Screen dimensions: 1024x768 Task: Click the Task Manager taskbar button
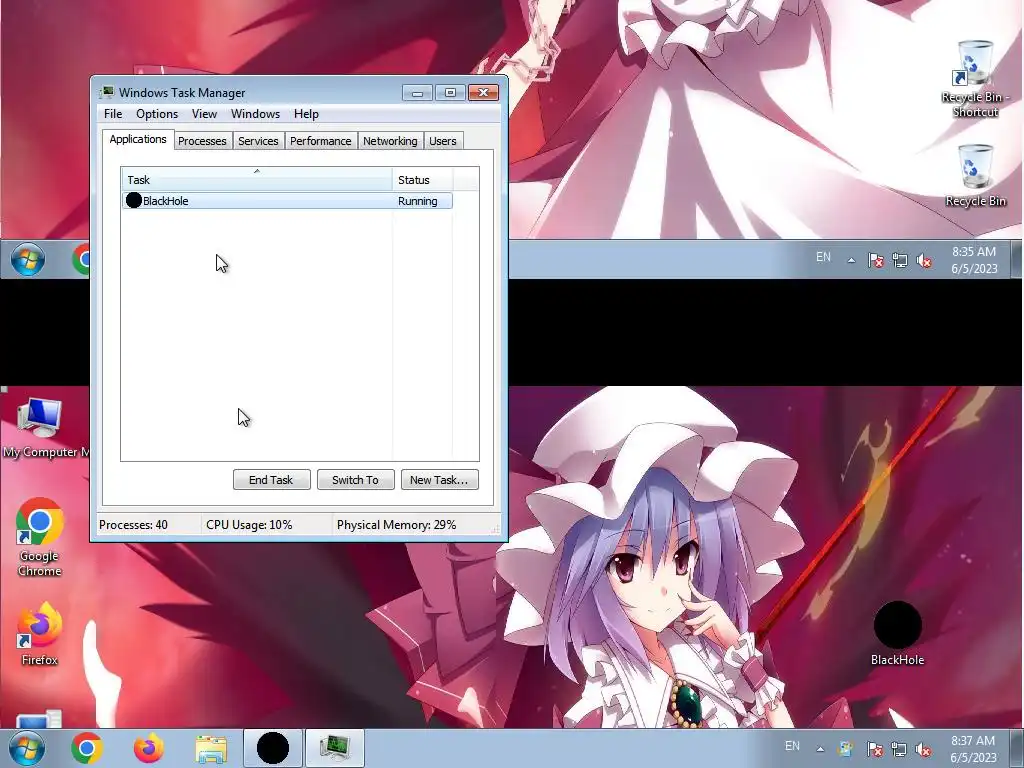335,748
